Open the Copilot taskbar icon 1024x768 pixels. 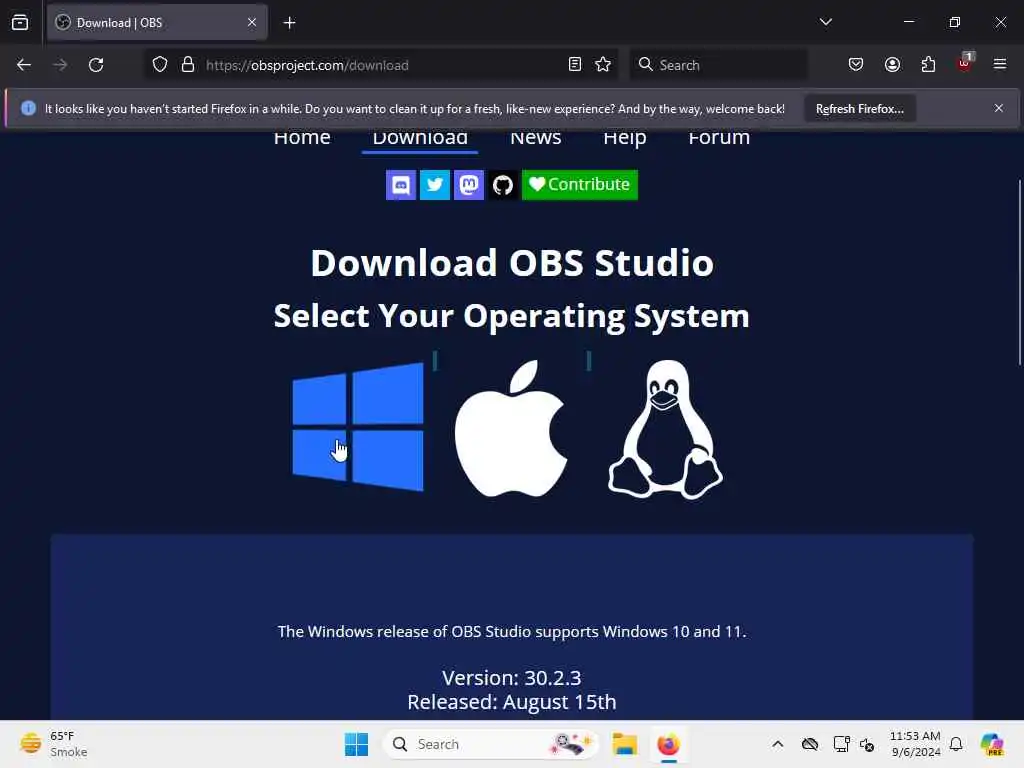coord(992,744)
